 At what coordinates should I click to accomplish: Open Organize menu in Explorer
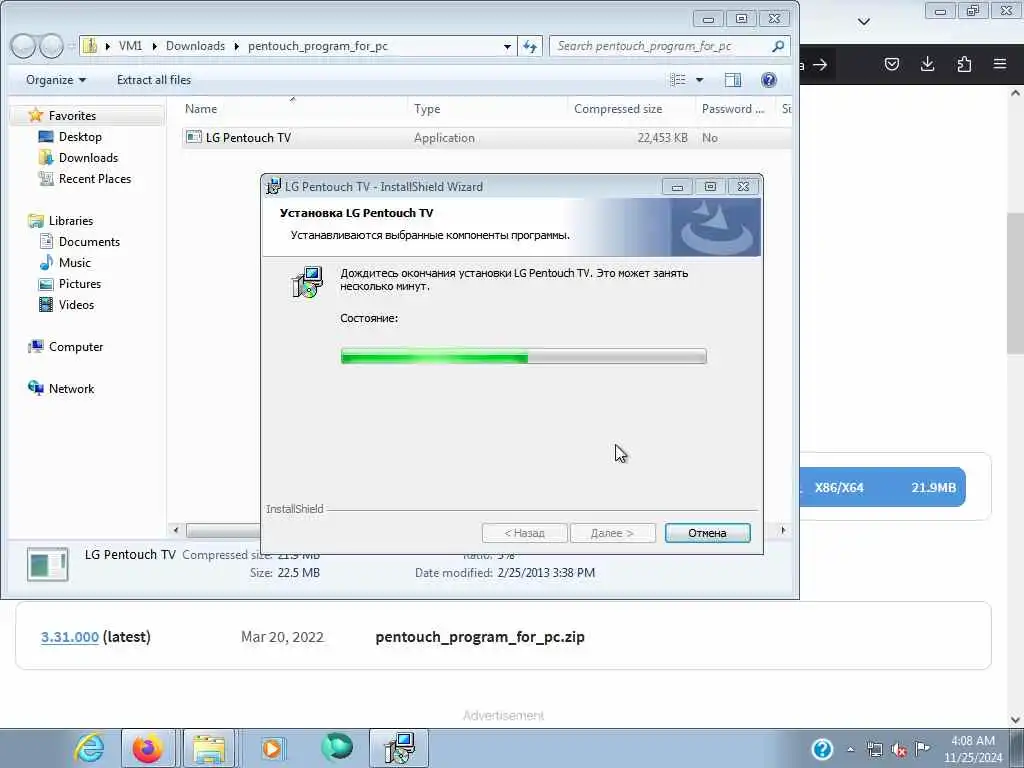[x=56, y=80]
